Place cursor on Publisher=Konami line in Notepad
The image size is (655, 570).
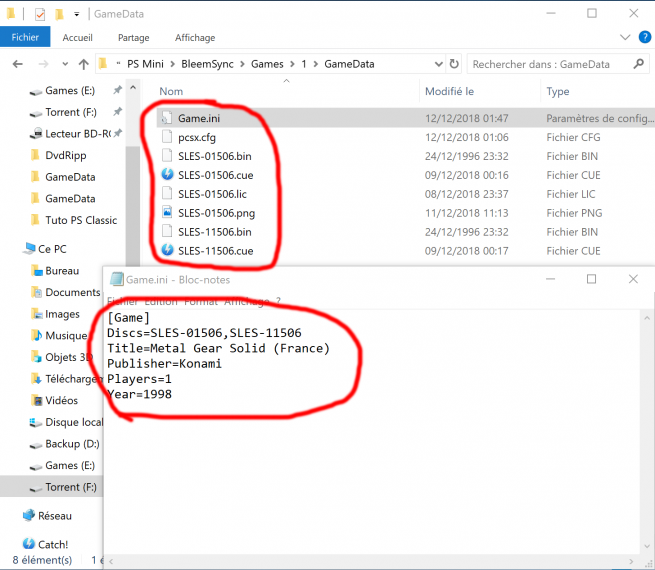point(164,364)
